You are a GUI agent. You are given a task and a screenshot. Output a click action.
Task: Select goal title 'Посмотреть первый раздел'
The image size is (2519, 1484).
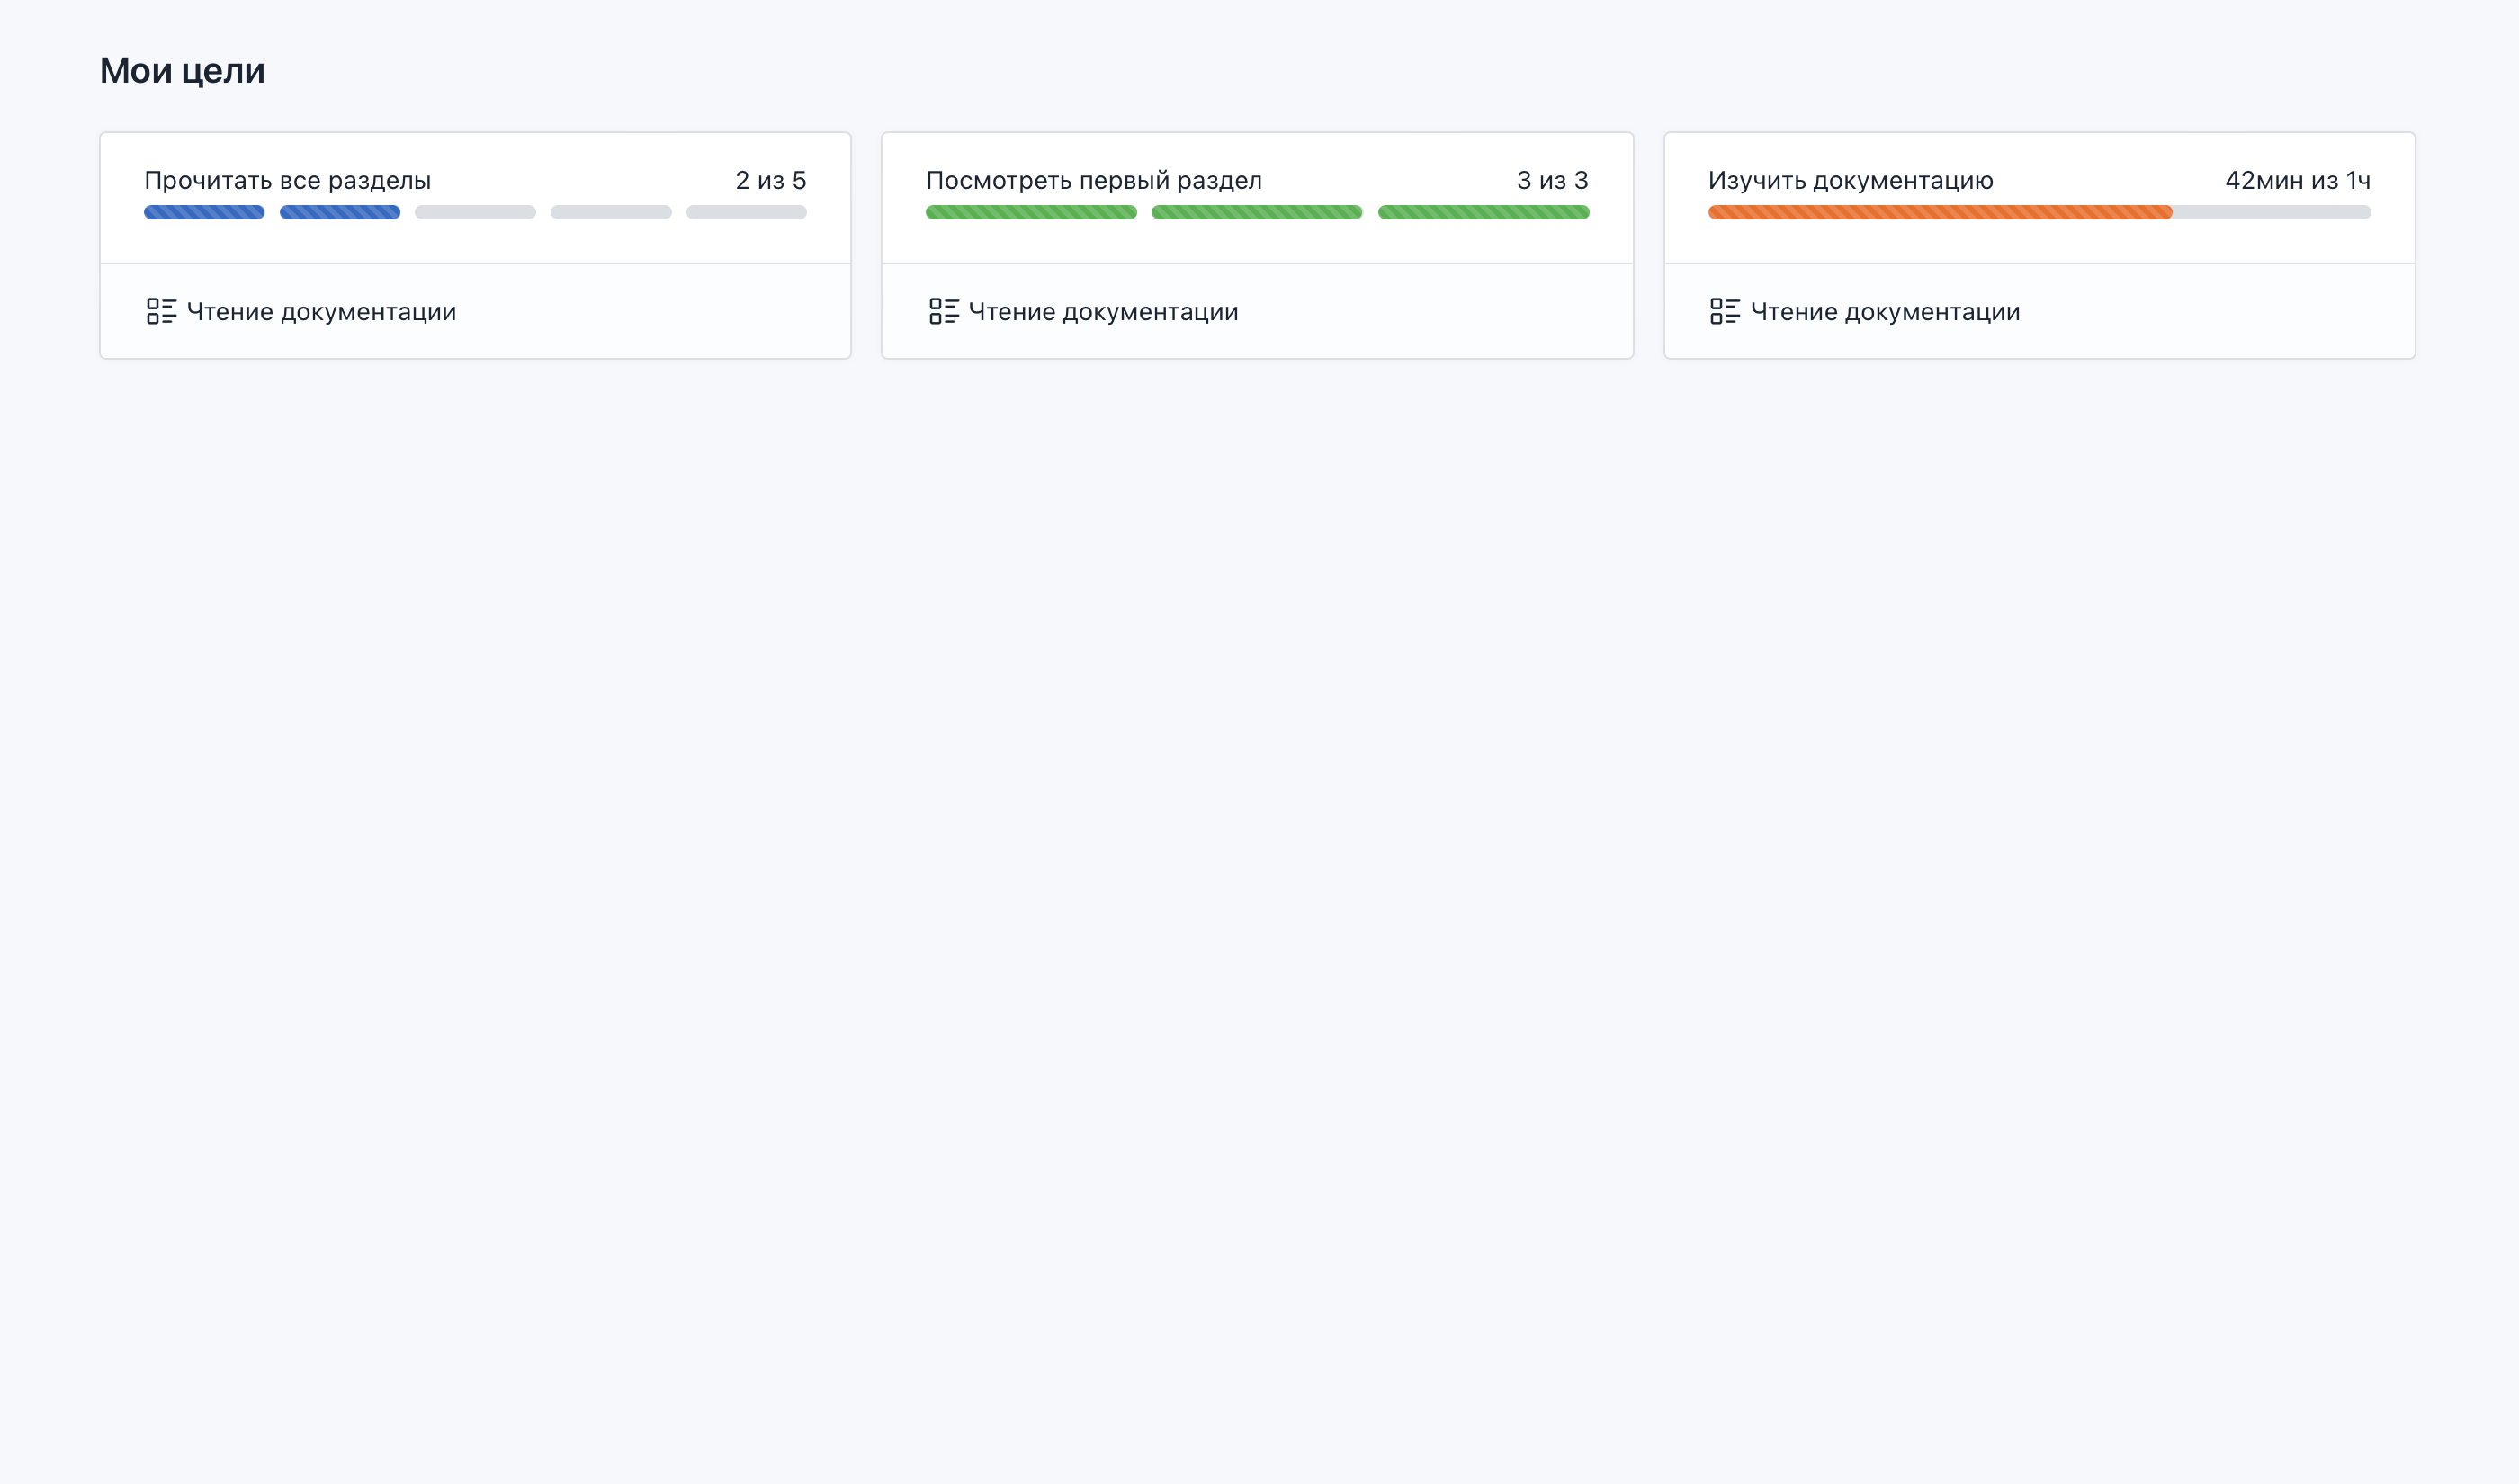[1094, 181]
